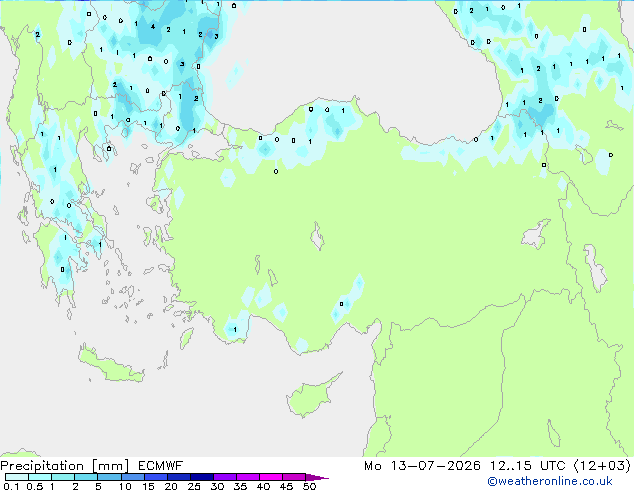This screenshot has width=634, height=490.
Task: Click the '10' legend scale label
Action: coord(125,486)
